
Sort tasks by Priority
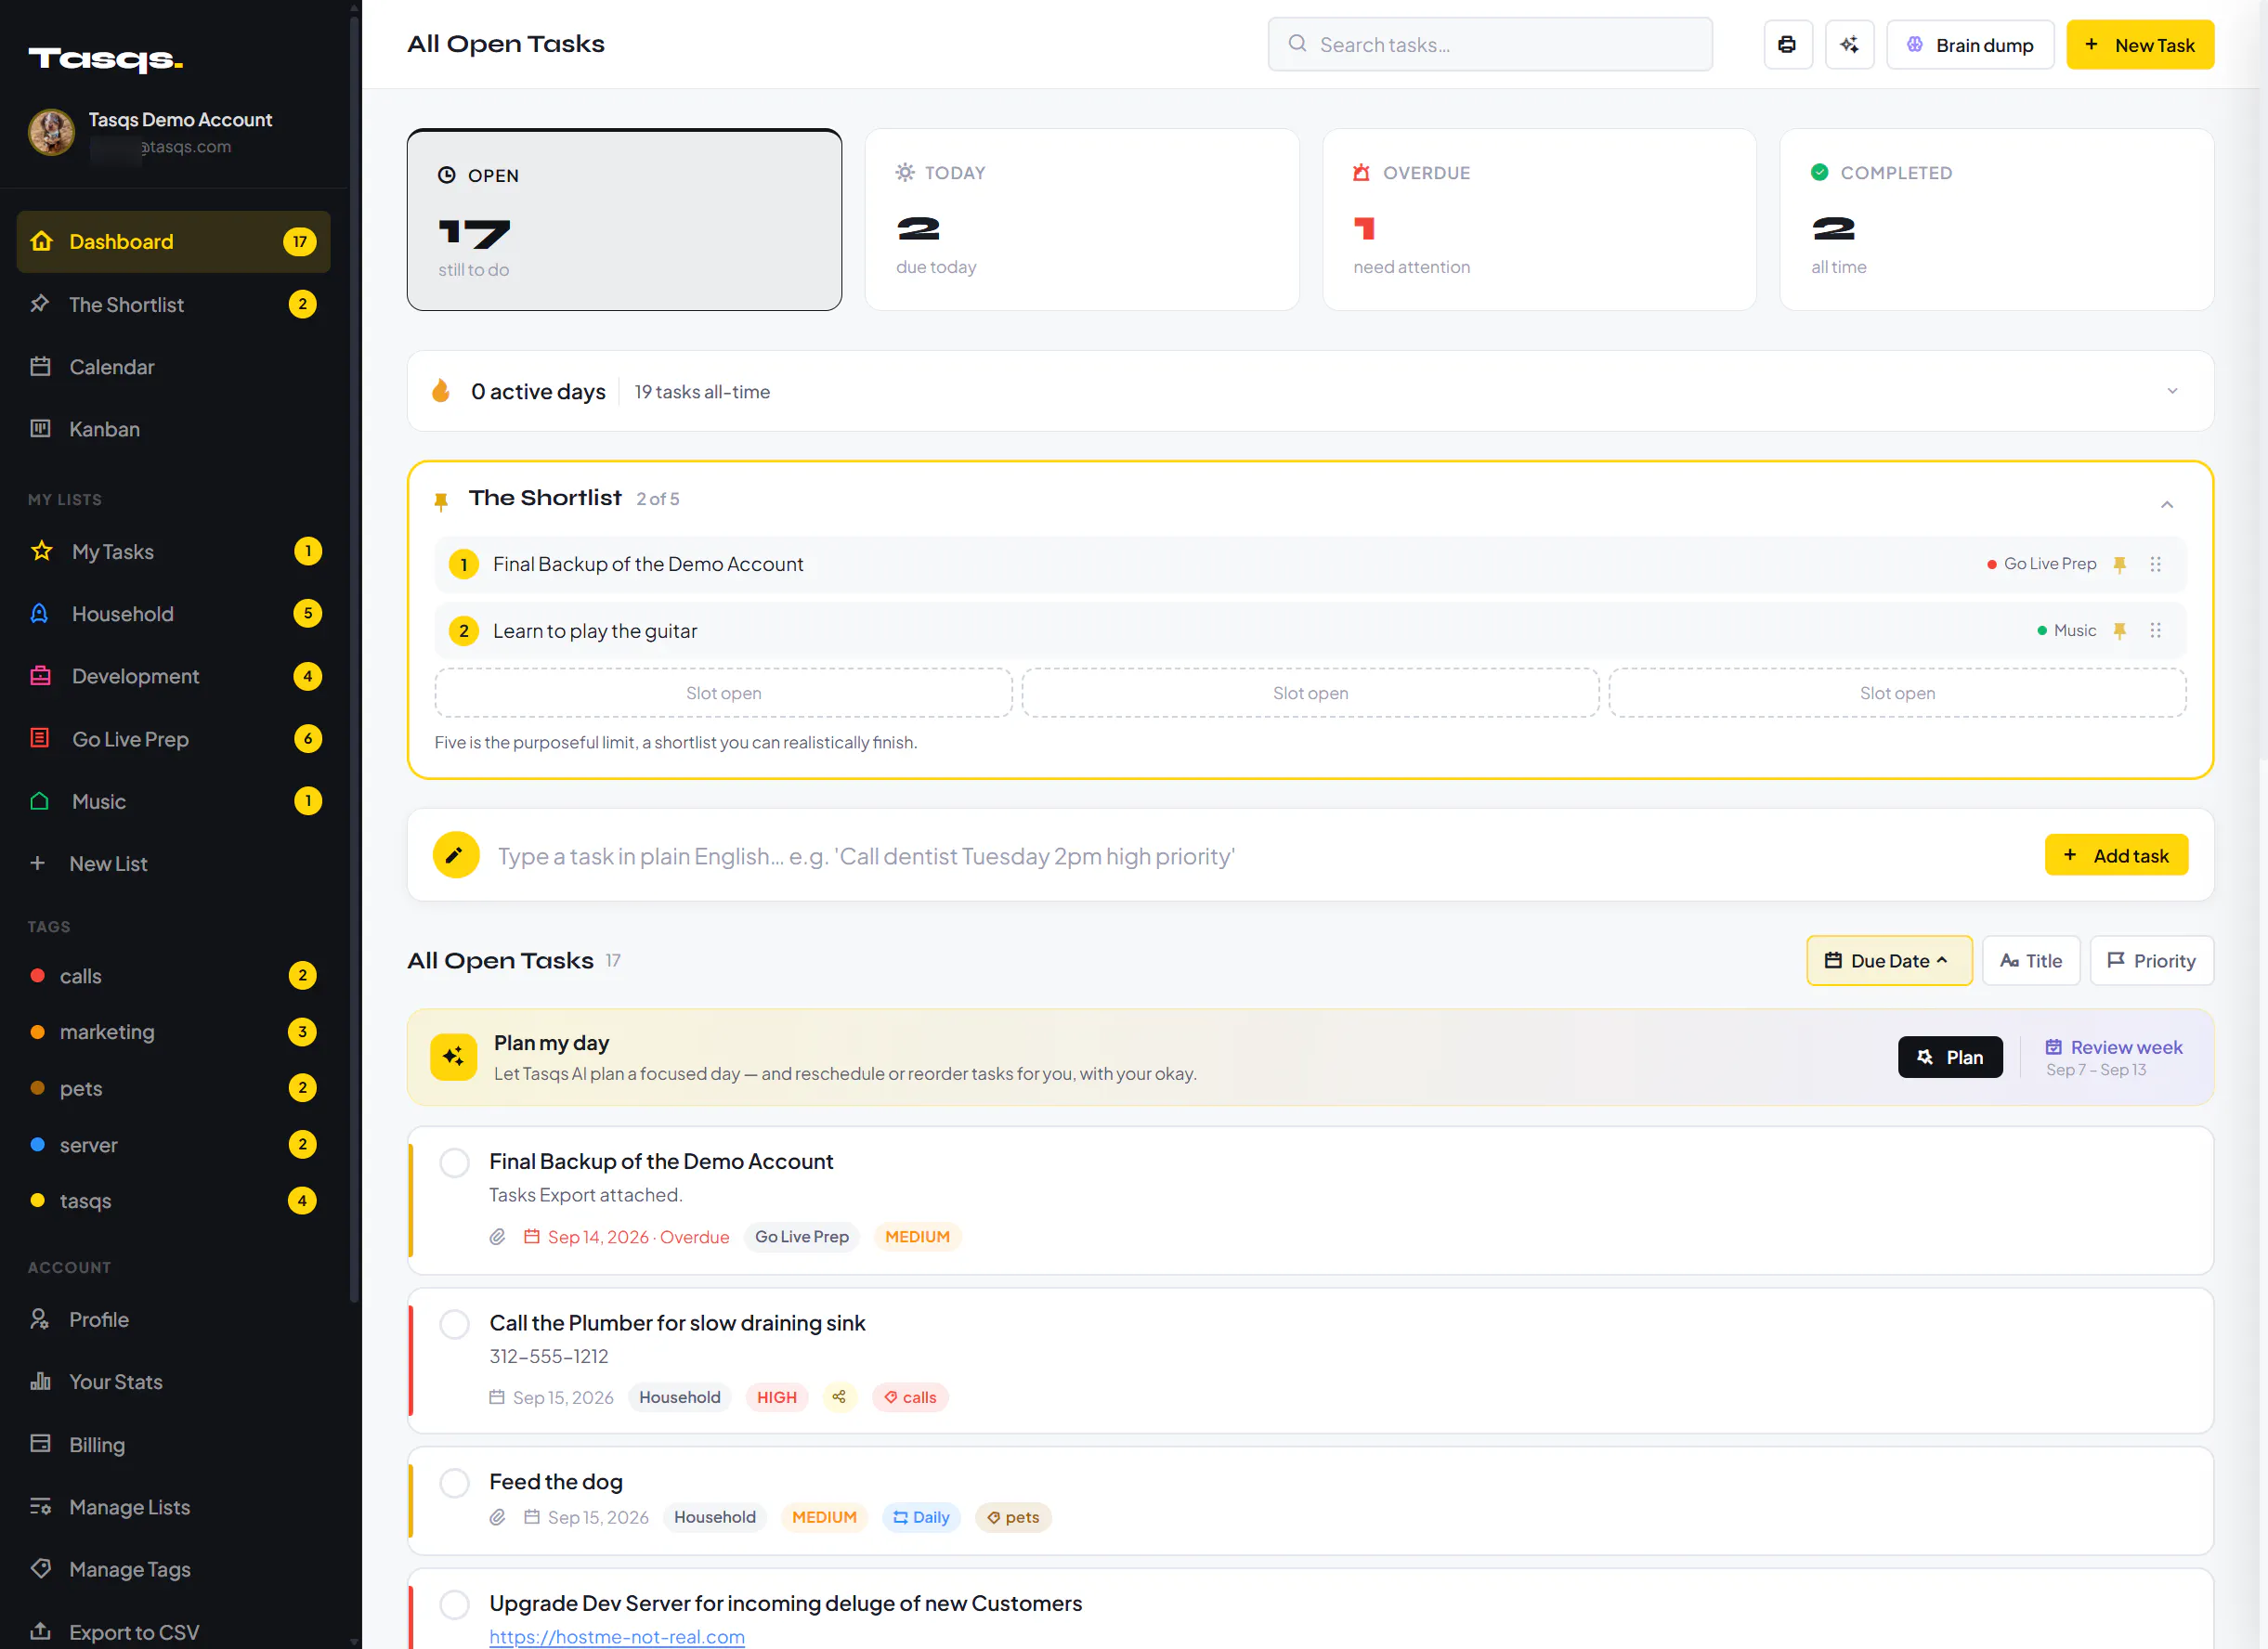(2151, 960)
